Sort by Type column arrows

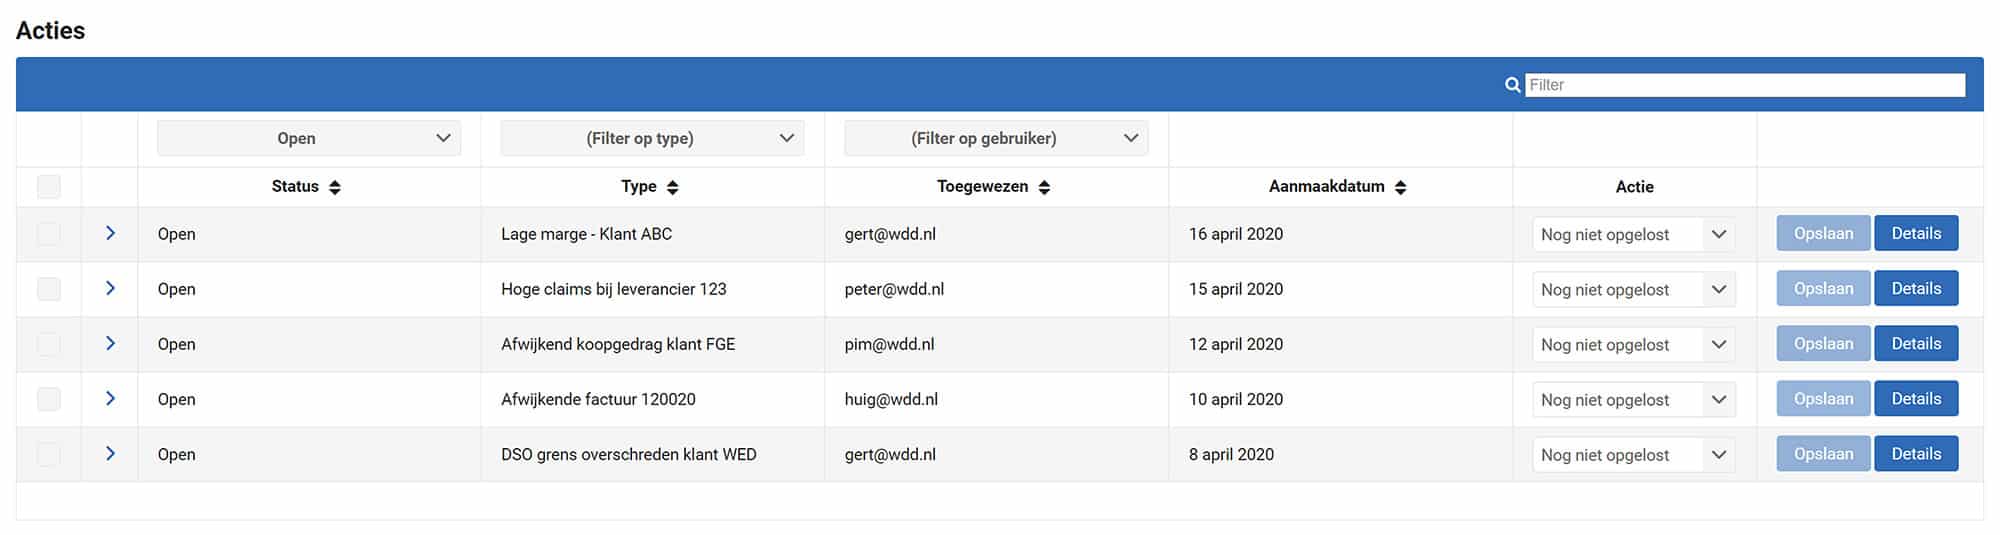[x=673, y=187]
